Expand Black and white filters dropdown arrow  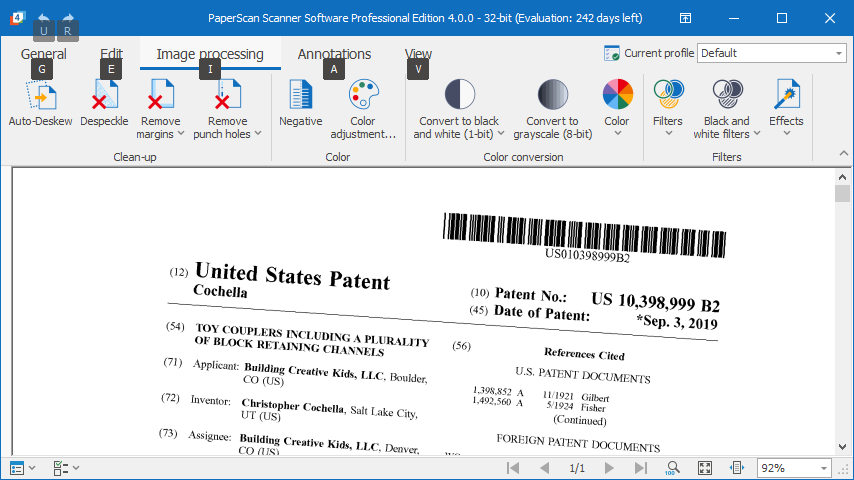pos(757,133)
